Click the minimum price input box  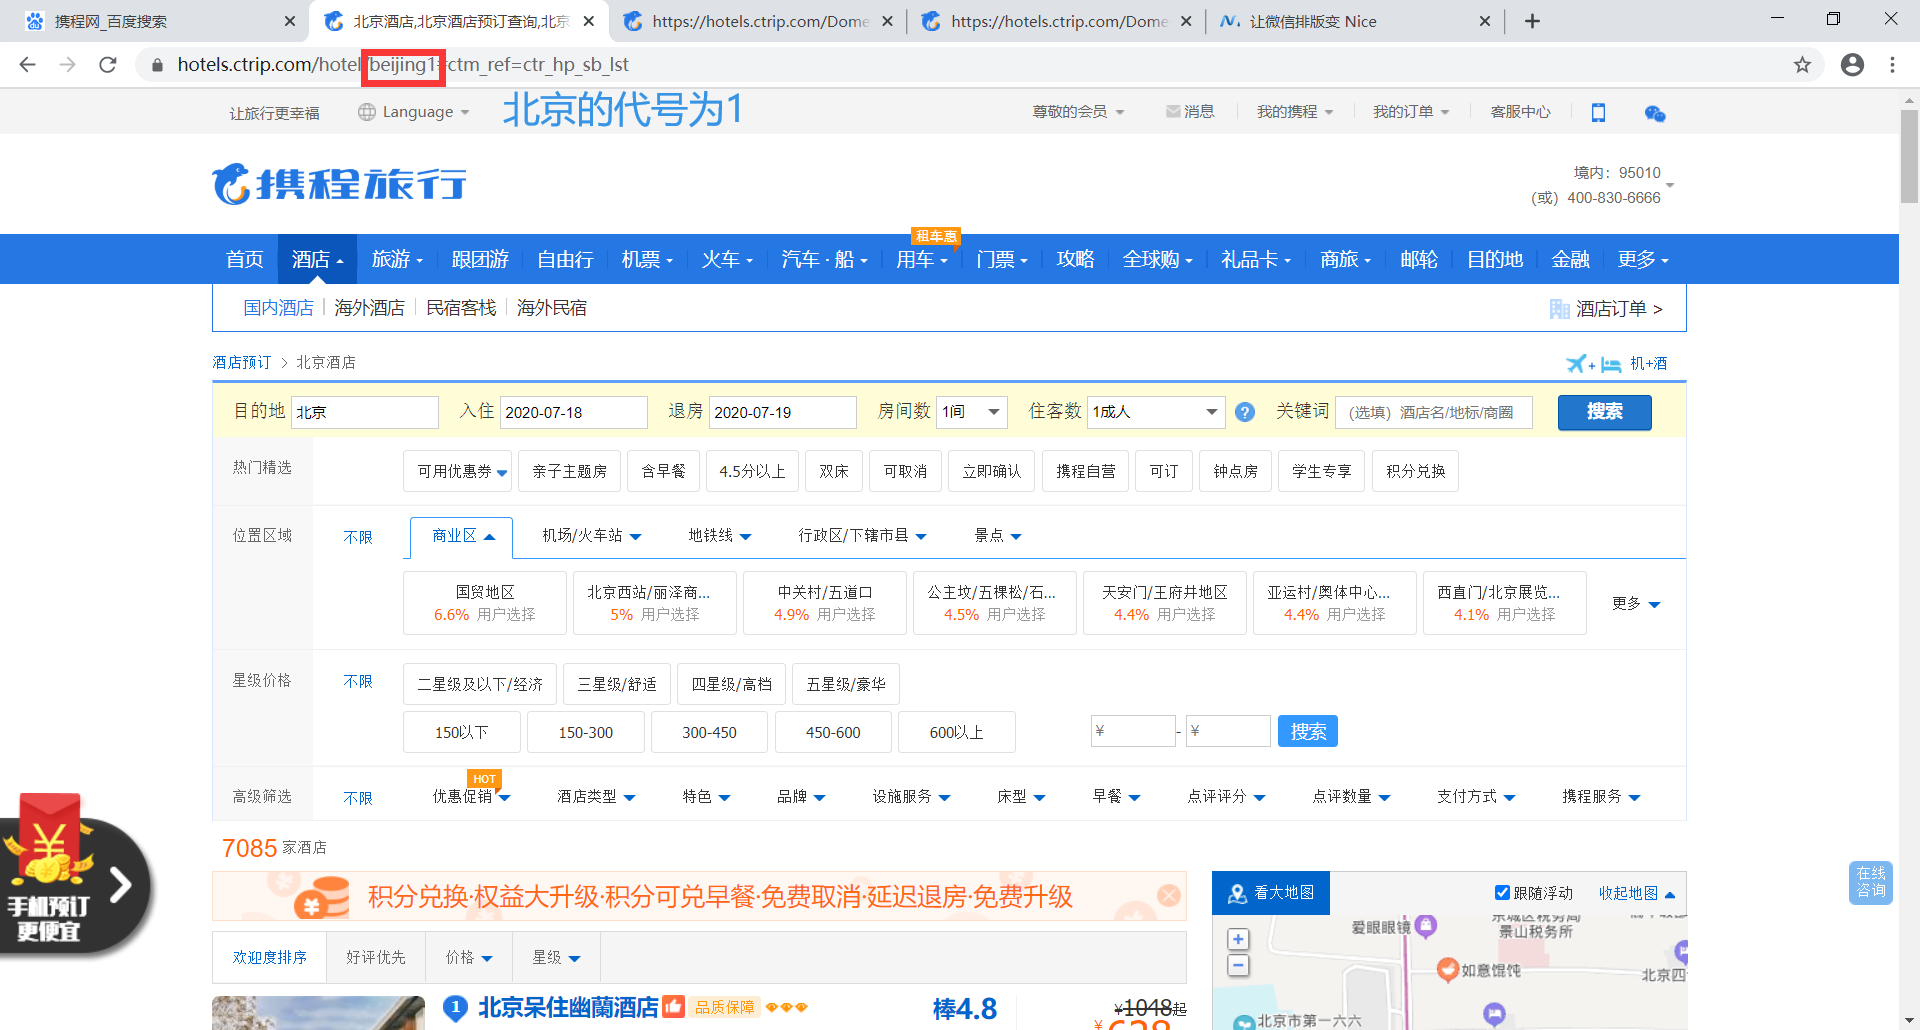(1133, 731)
